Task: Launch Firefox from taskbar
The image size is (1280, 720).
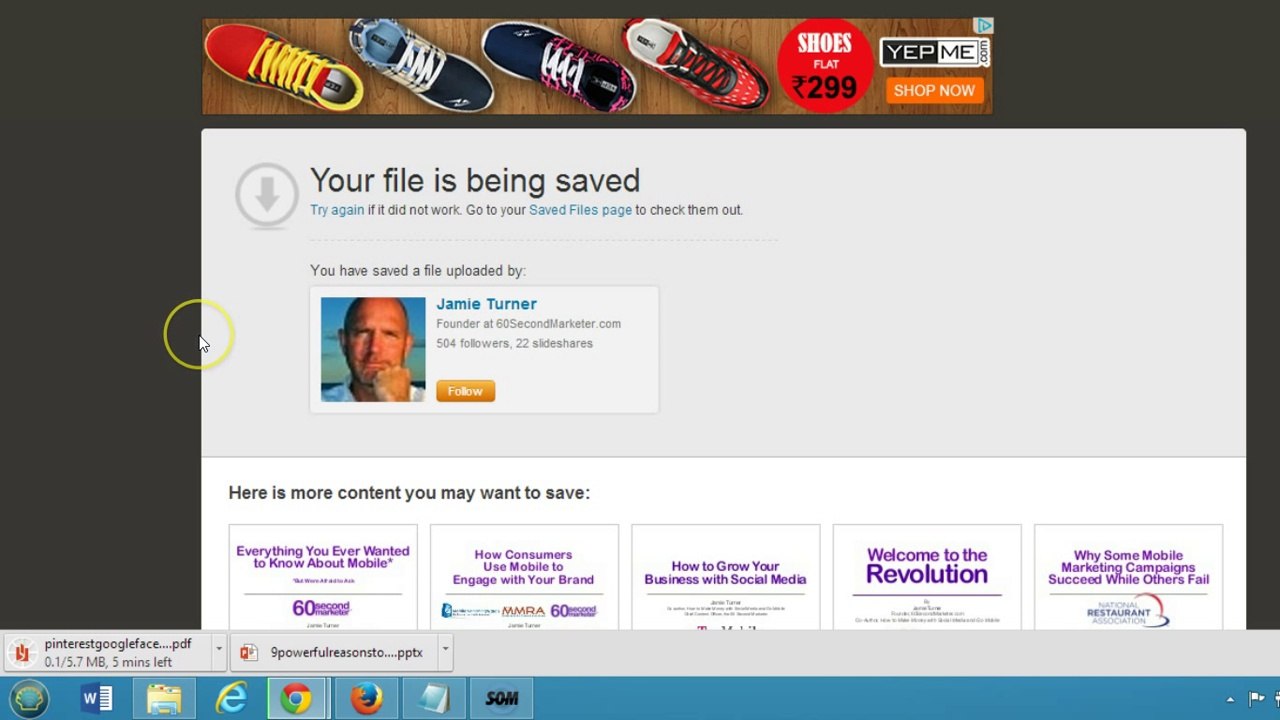Action: coord(366,698)
